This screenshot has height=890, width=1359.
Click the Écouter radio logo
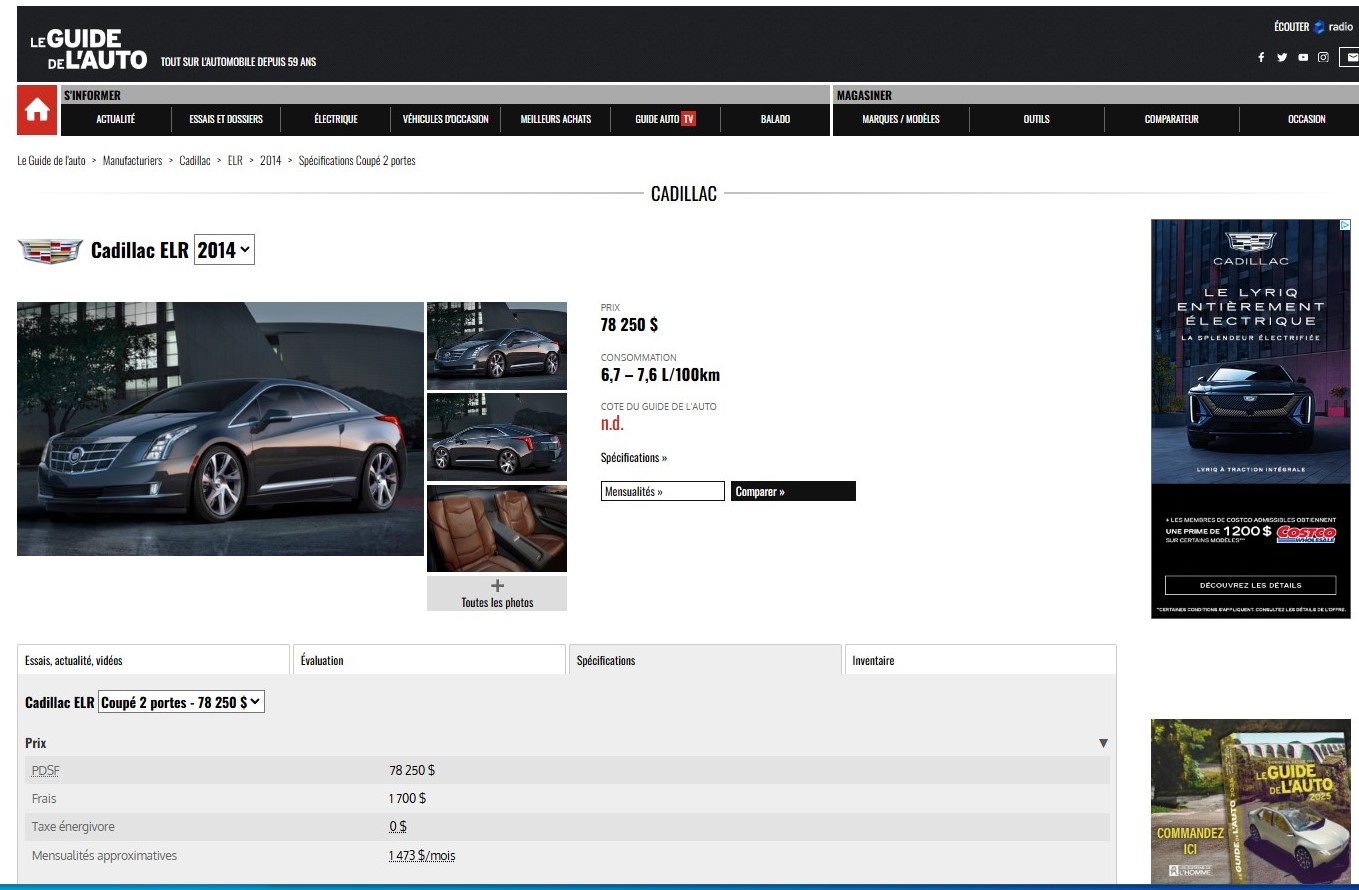point(1313,27)
